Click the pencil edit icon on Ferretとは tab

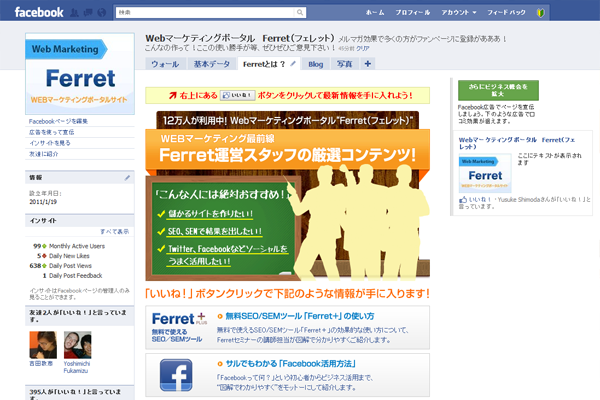[291, 63]
